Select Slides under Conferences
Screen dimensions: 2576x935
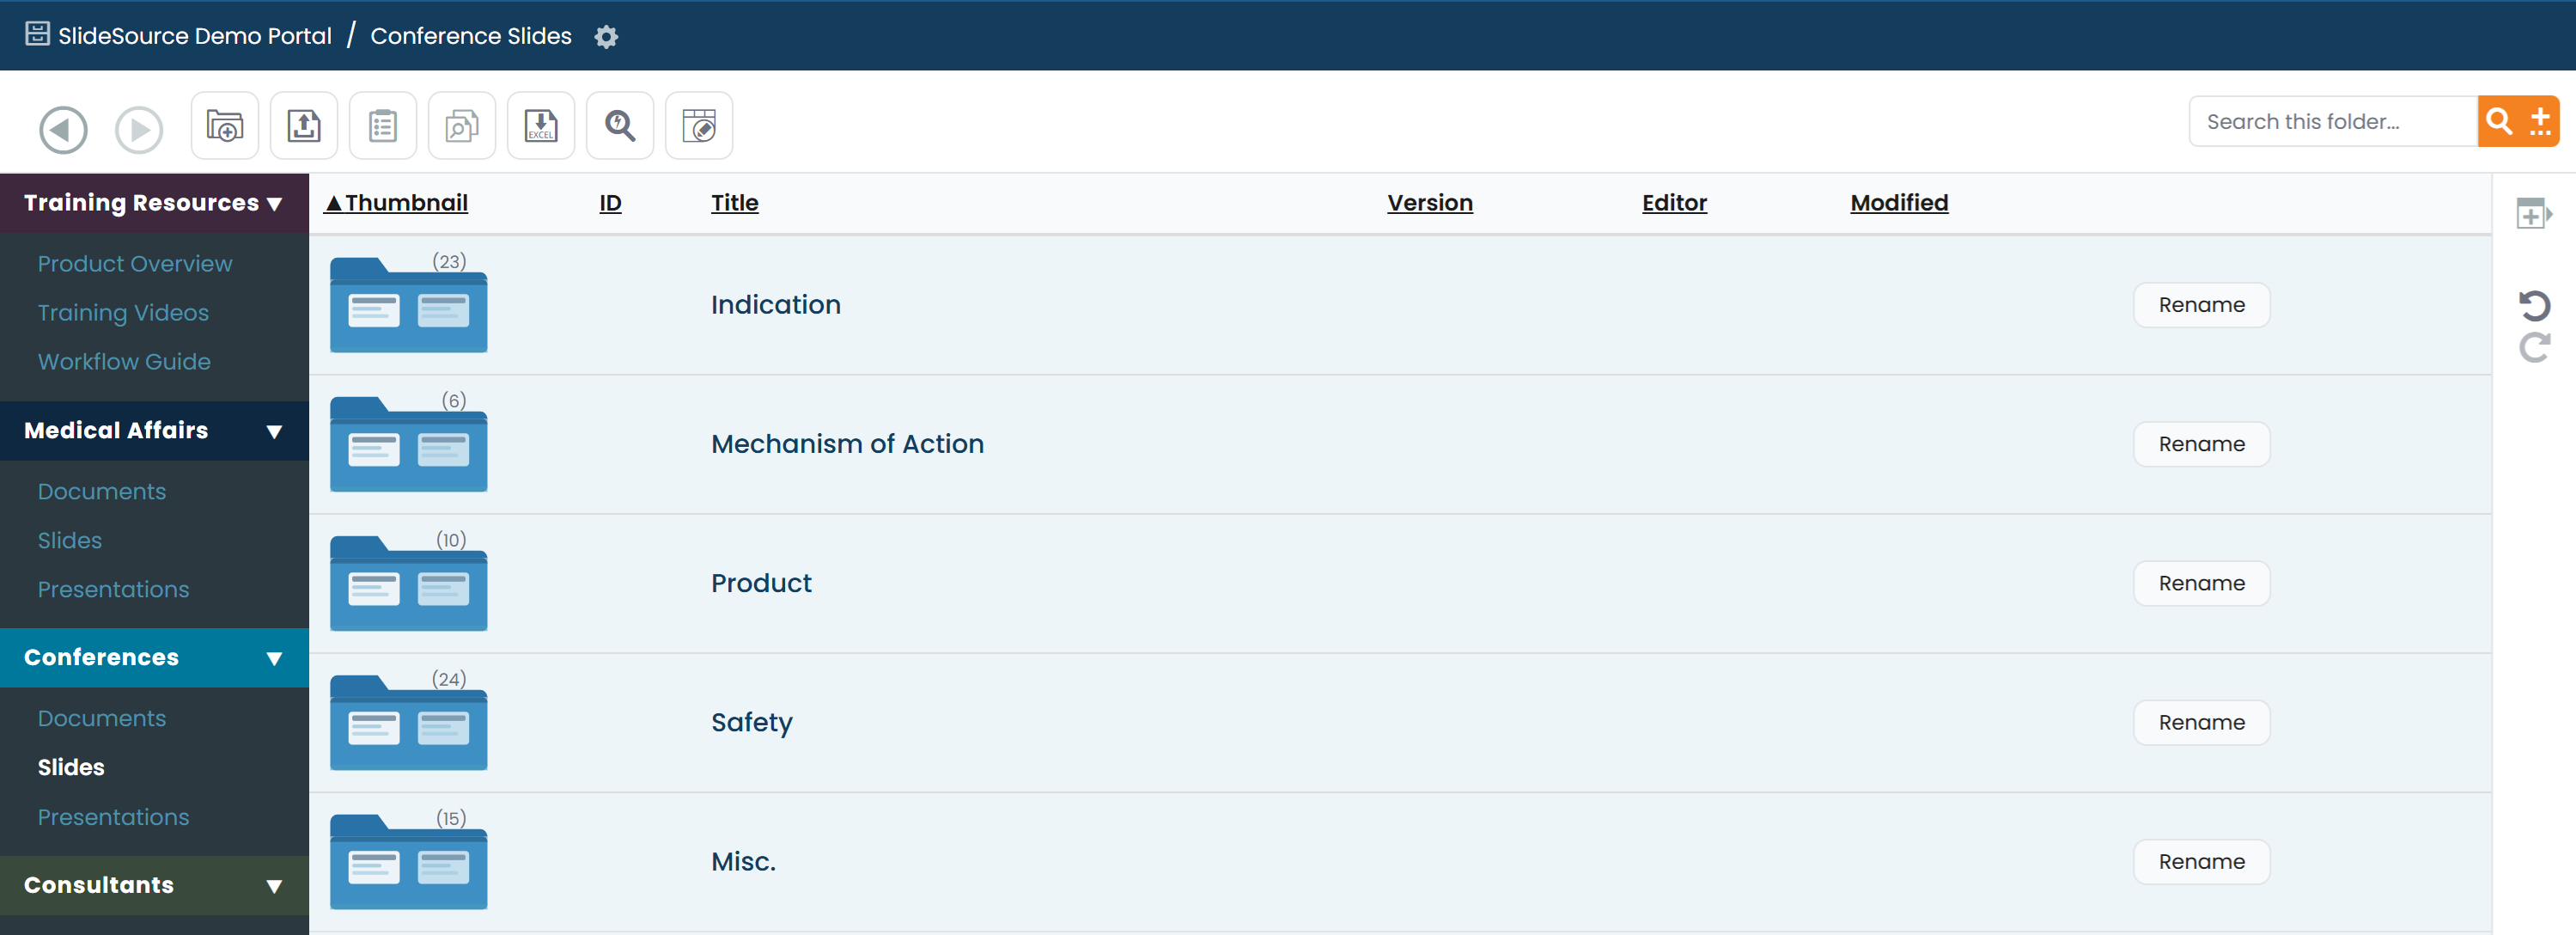coord(71,768)
